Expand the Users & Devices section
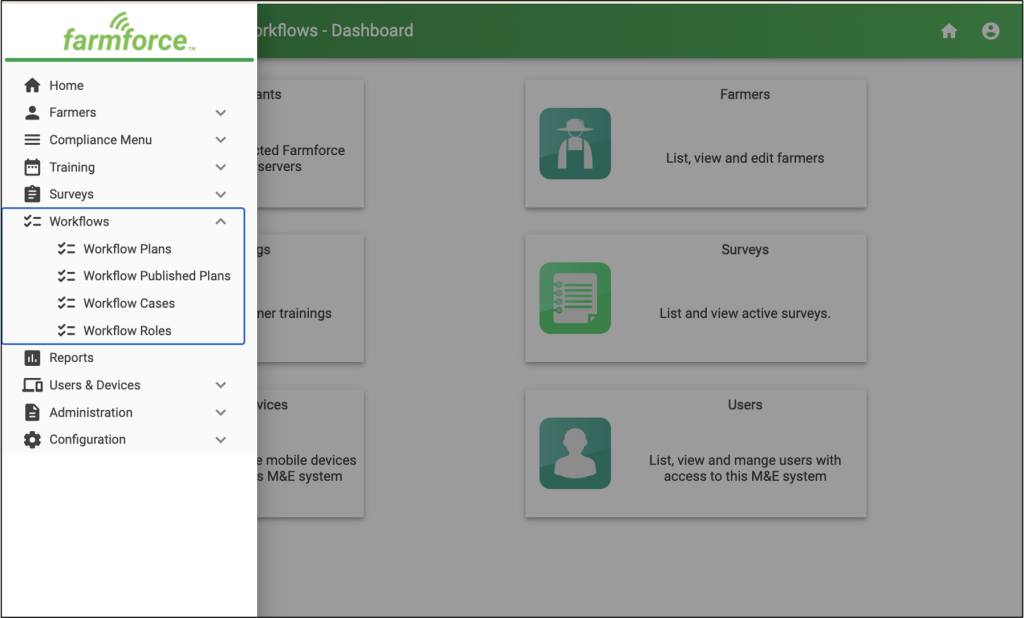This screenshot has height=618, width=1024. pyautogui.click(x=220, y=384)
